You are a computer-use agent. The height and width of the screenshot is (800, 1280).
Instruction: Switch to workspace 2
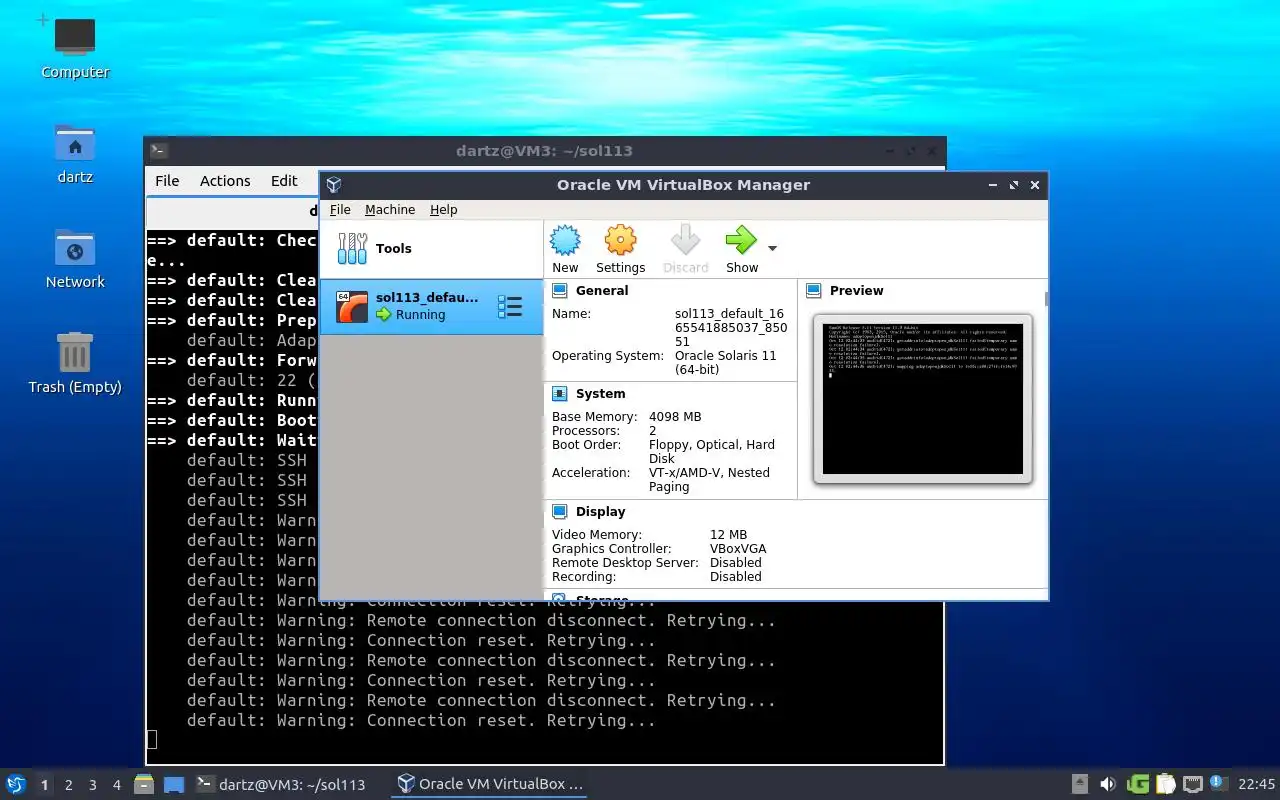tap(68, 785)
